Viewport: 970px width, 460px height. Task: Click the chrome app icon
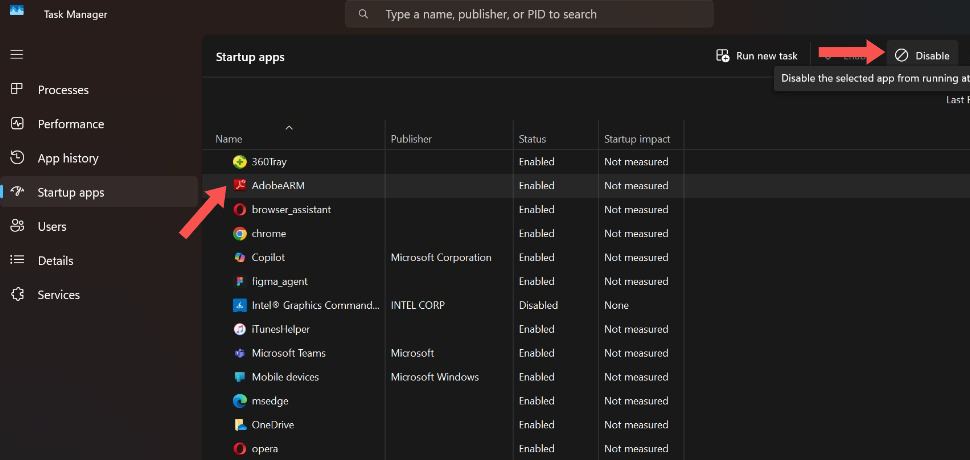[x=240, y=234]
